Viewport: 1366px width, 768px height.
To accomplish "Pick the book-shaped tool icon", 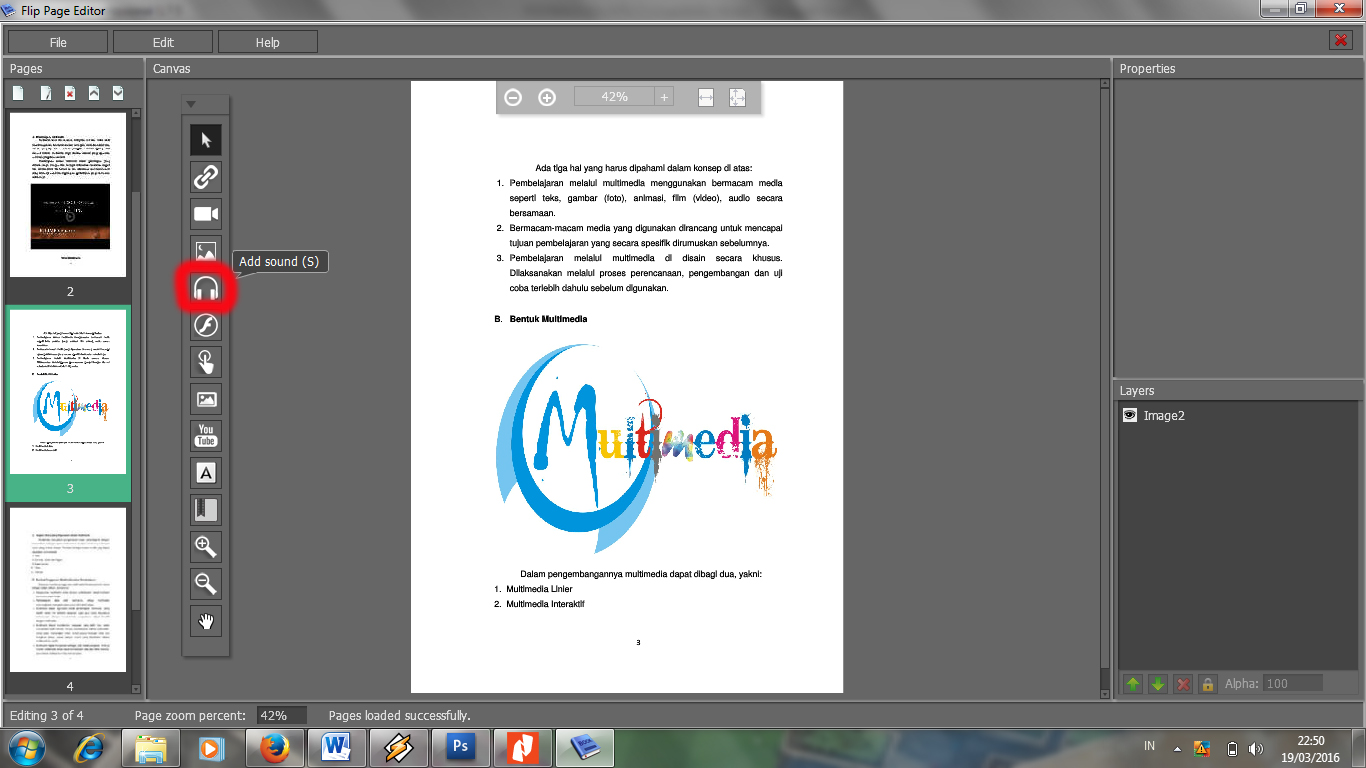I will click(206, 510).
